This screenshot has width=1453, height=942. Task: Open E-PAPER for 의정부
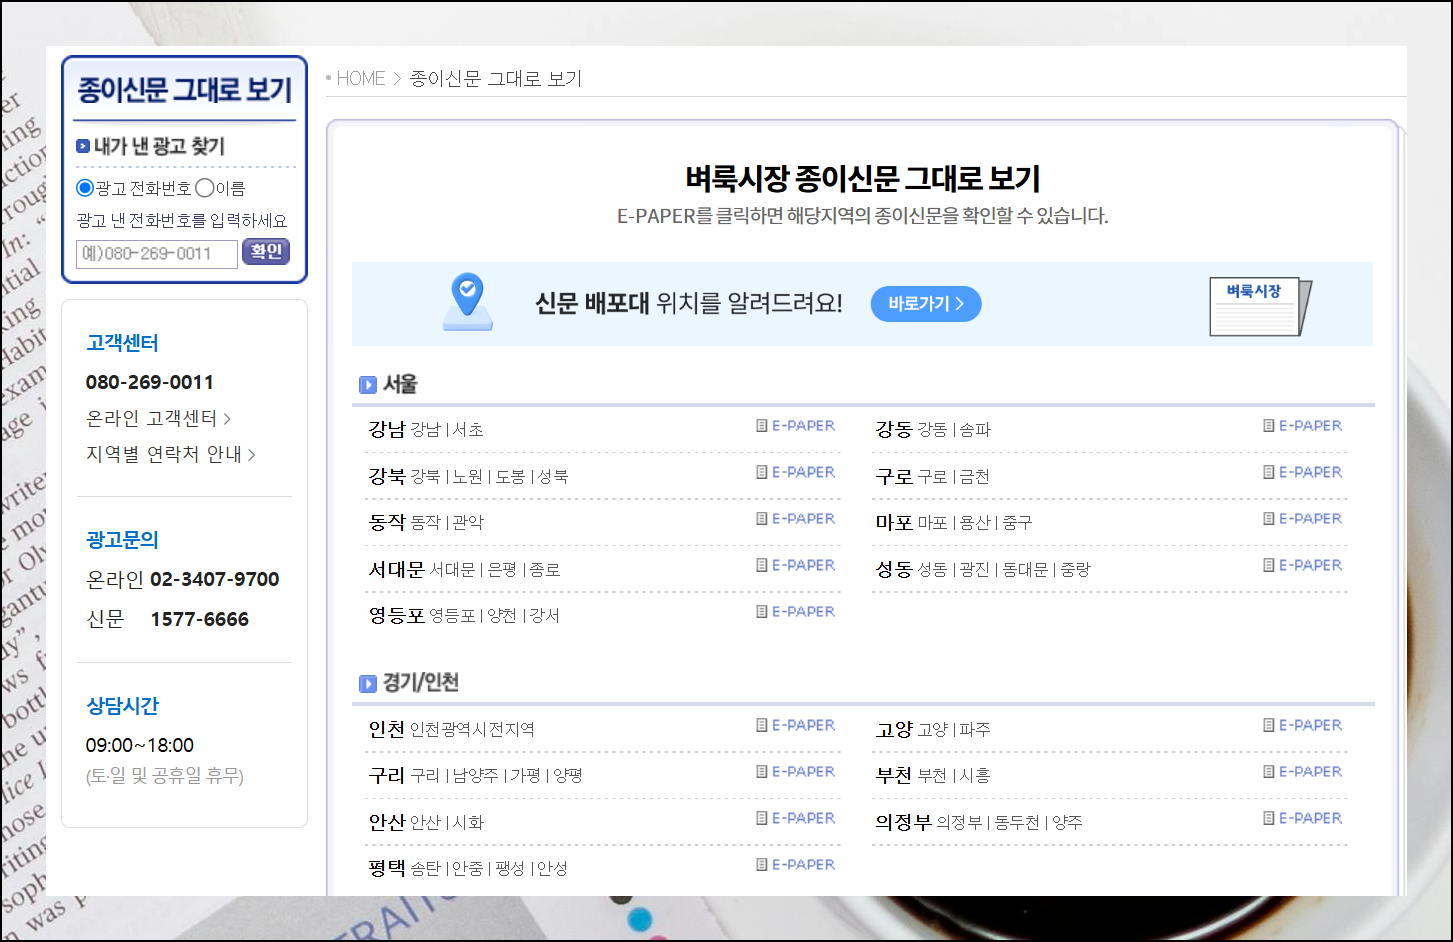click(1303, 818)
